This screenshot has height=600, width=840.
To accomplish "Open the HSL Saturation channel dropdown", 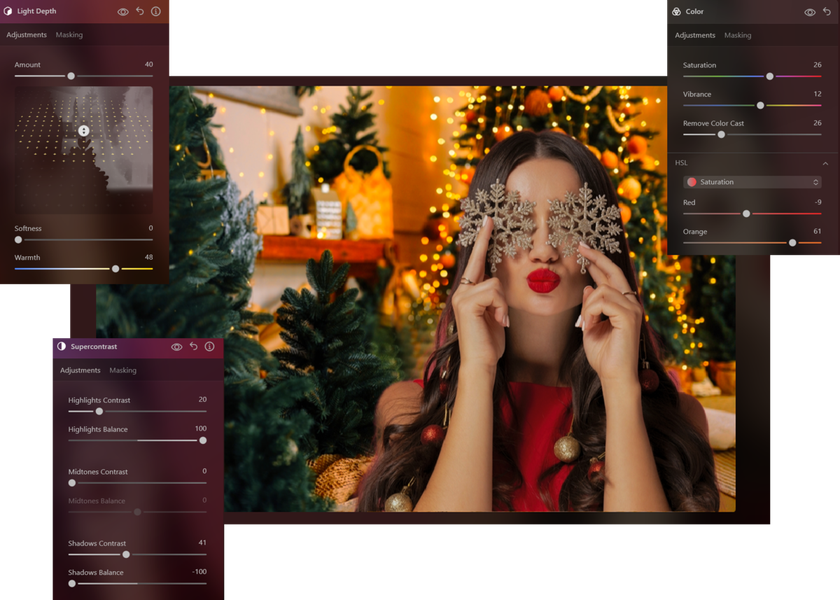I will tap(751, 182).
